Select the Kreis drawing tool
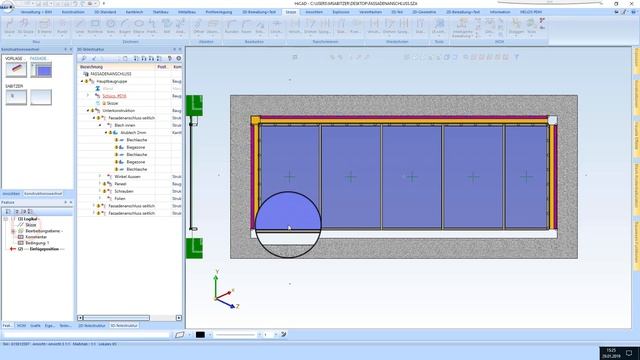The image size is (640, 360). tap(111, 27)
